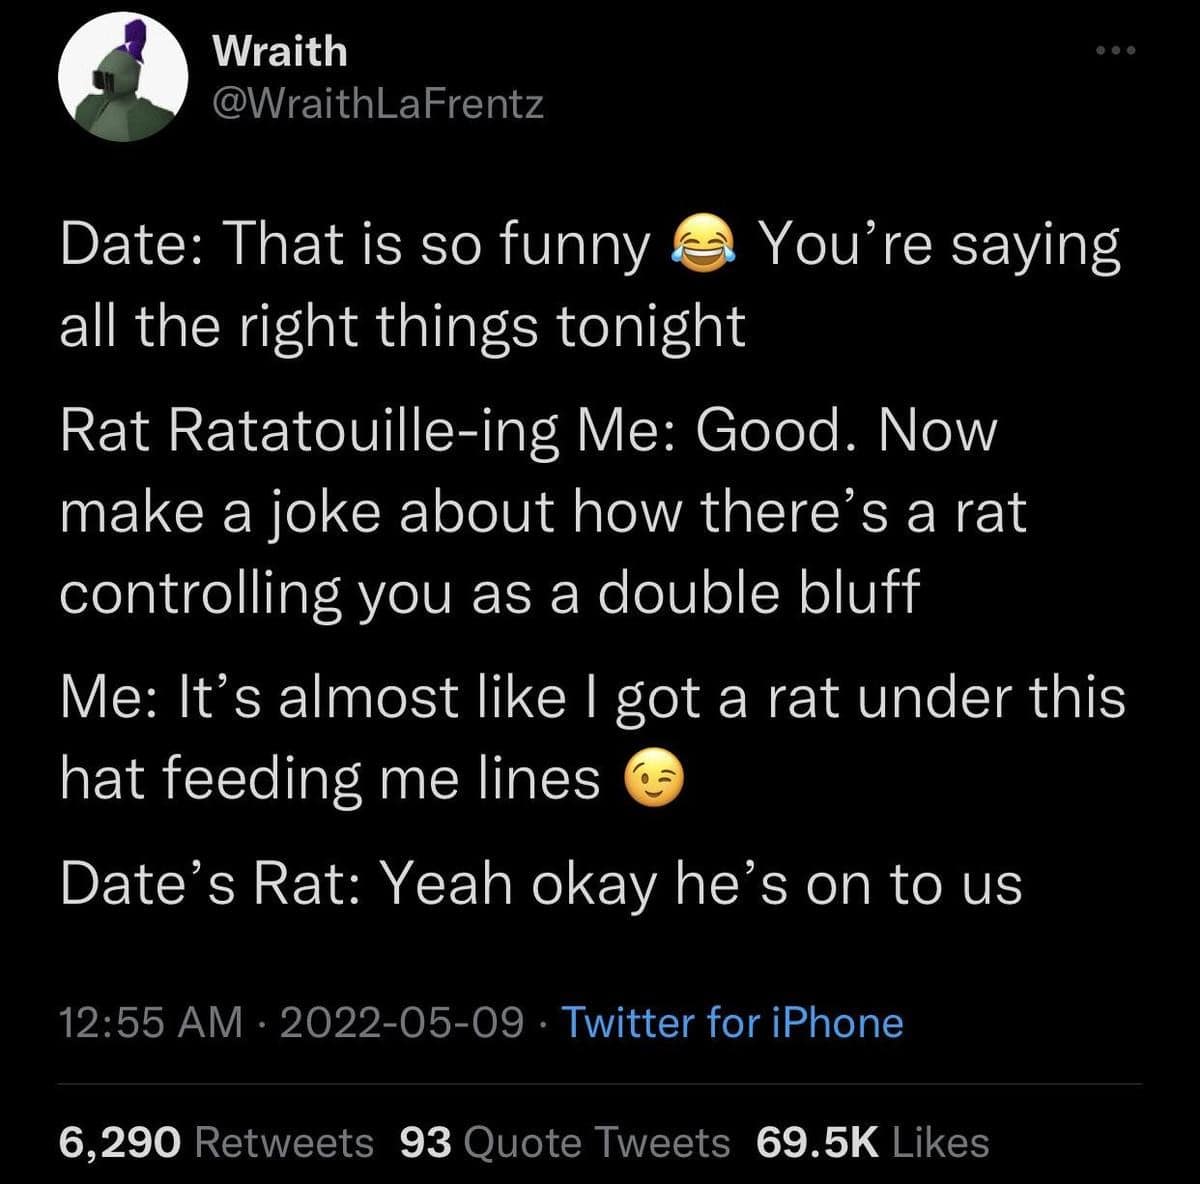1200x1184 pixels.
Task: Open Wraith's profile picture avatar
Action: (x=123, y=77)
